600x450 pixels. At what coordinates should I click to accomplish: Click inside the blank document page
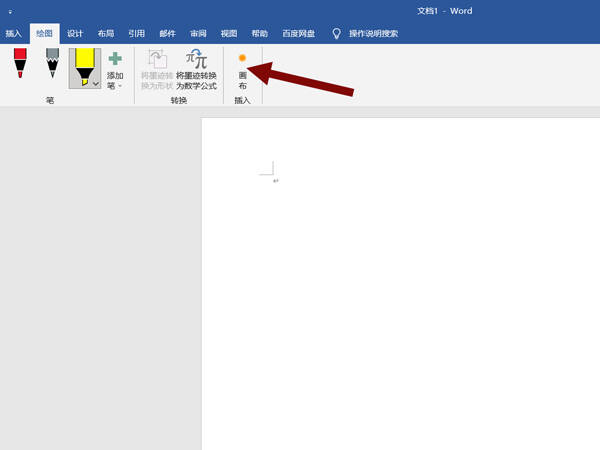click(401, 284)
